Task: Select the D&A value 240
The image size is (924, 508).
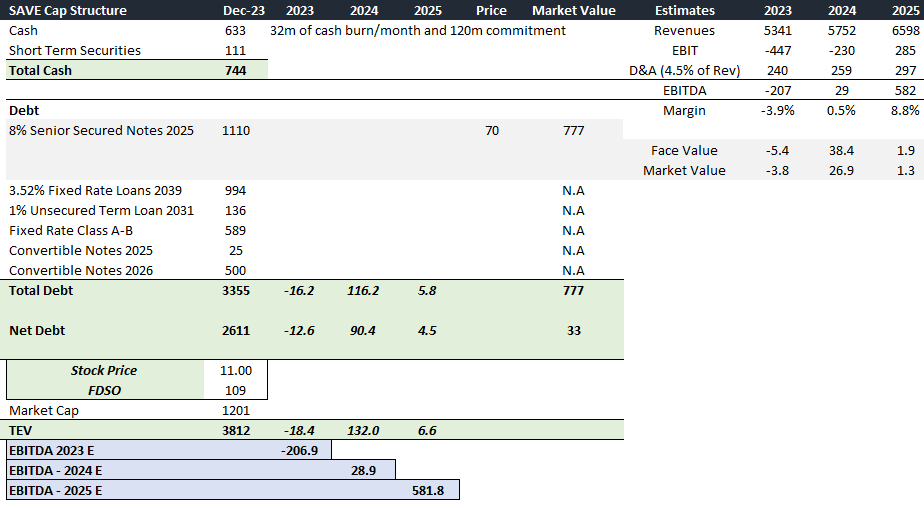Action: pyautogui.click(x=777, y=71)
